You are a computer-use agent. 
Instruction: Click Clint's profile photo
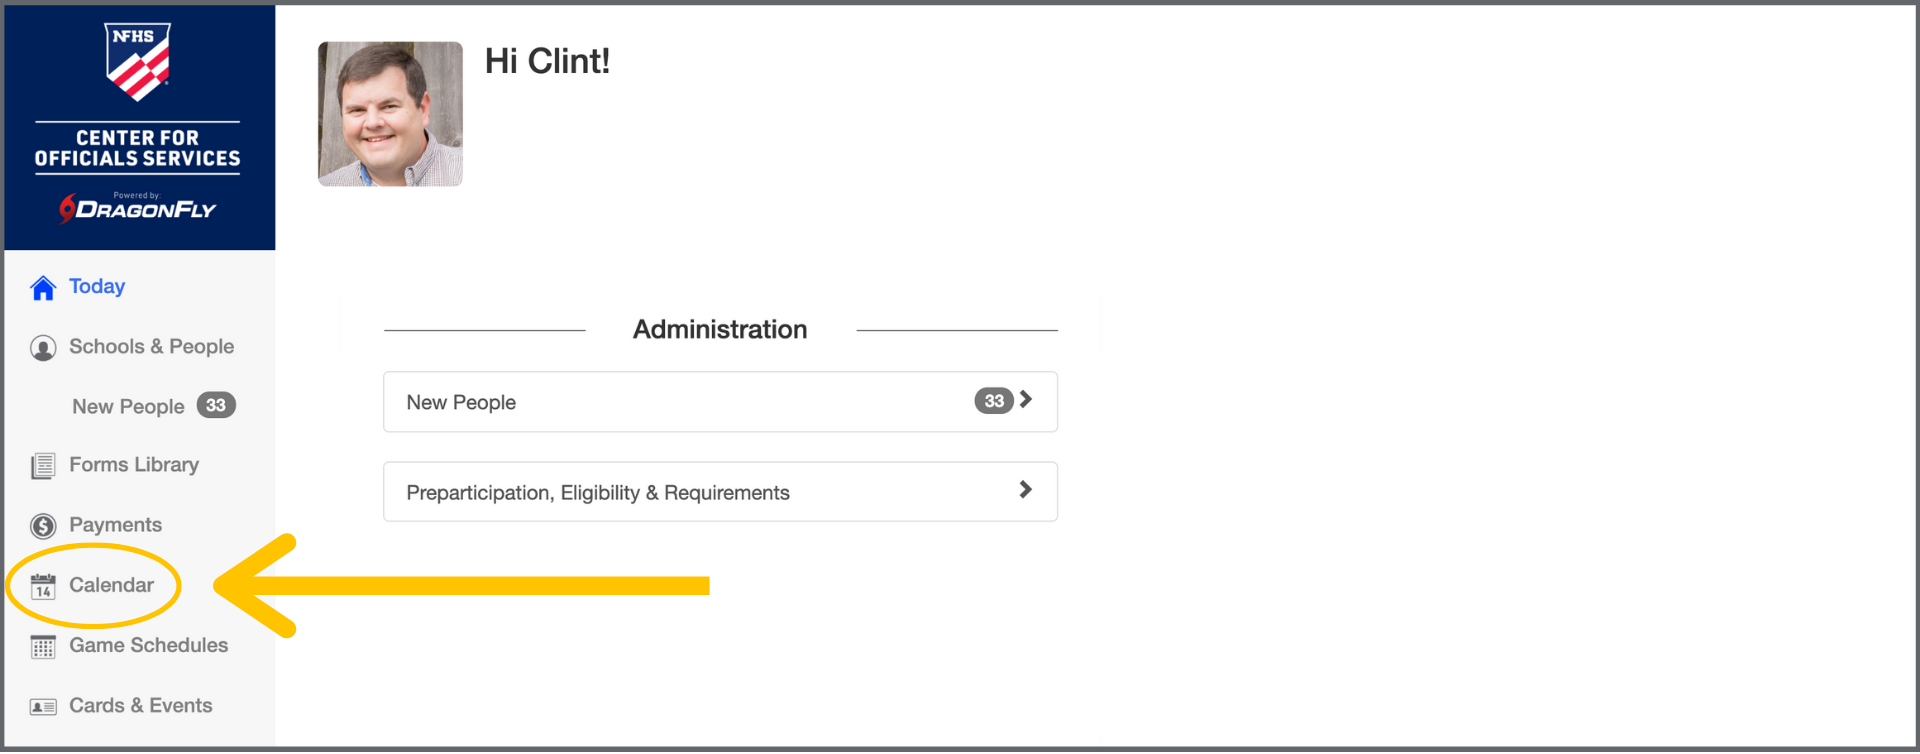pyautogui.click(x=390, y=114)
